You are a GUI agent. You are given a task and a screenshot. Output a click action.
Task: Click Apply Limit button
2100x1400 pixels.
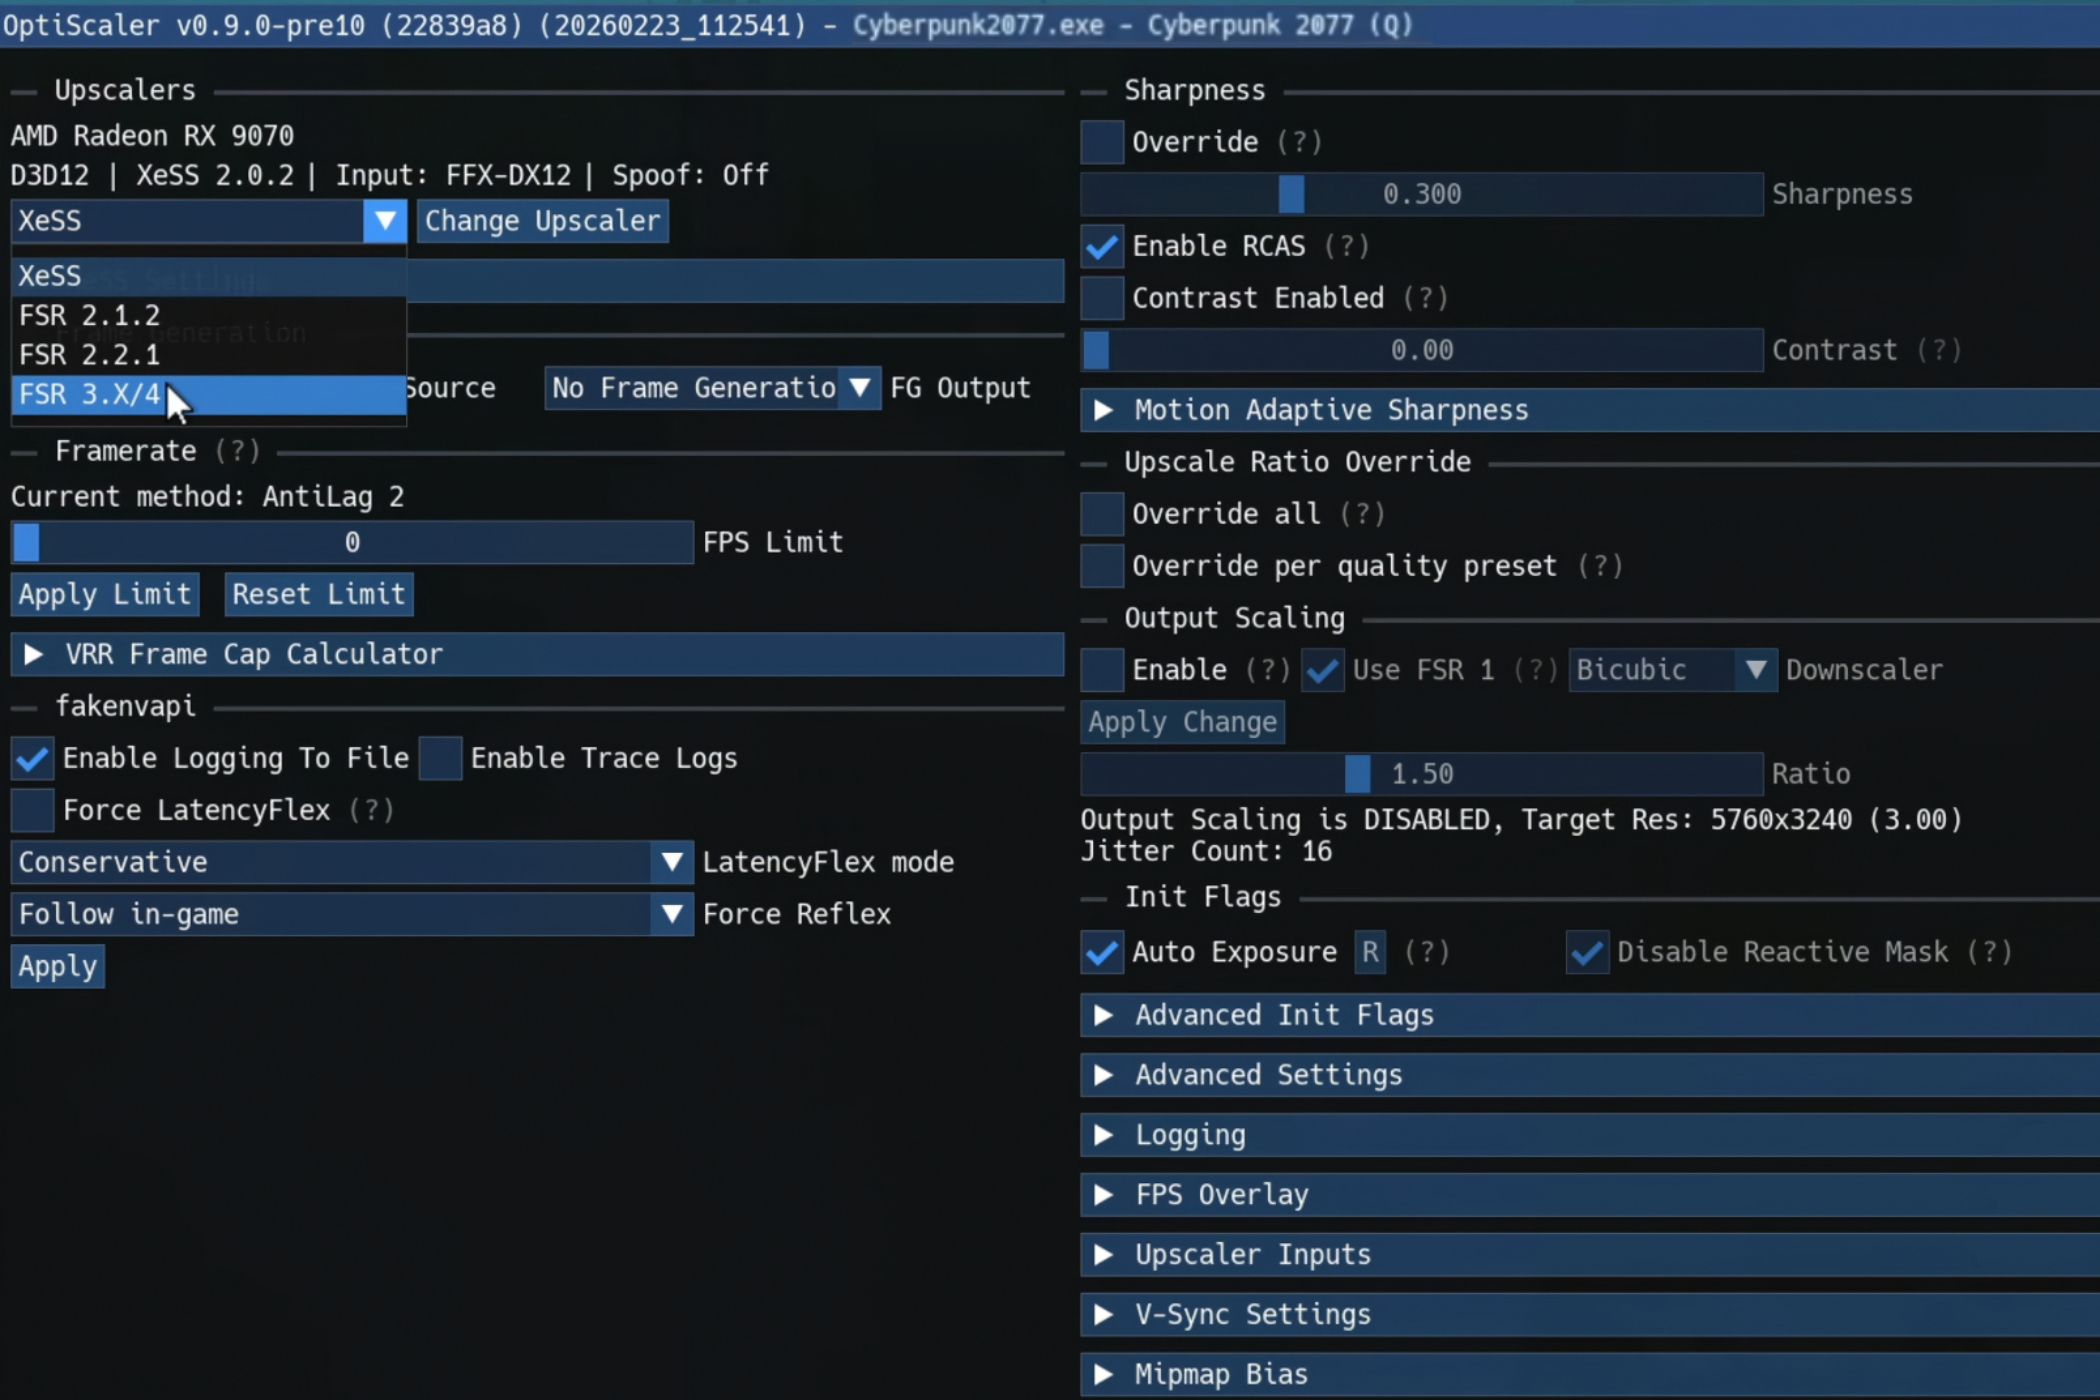[x=105, y=594]
